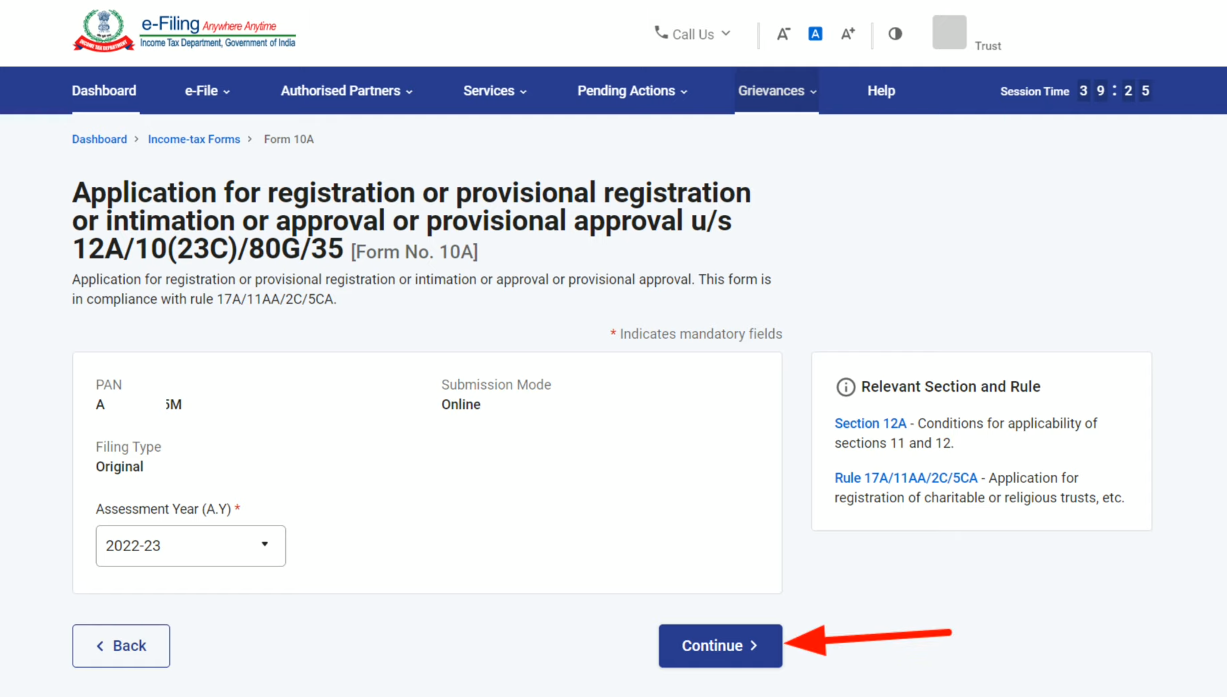Toggle high contrast mode icon
This screenshot has height=697, width=1227.
[x=895, y=33]
